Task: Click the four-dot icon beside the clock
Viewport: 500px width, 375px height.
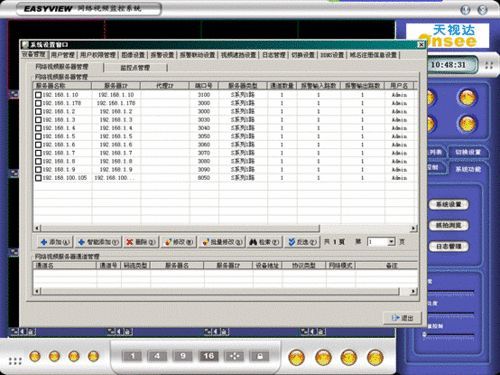Action: (489, 65)
